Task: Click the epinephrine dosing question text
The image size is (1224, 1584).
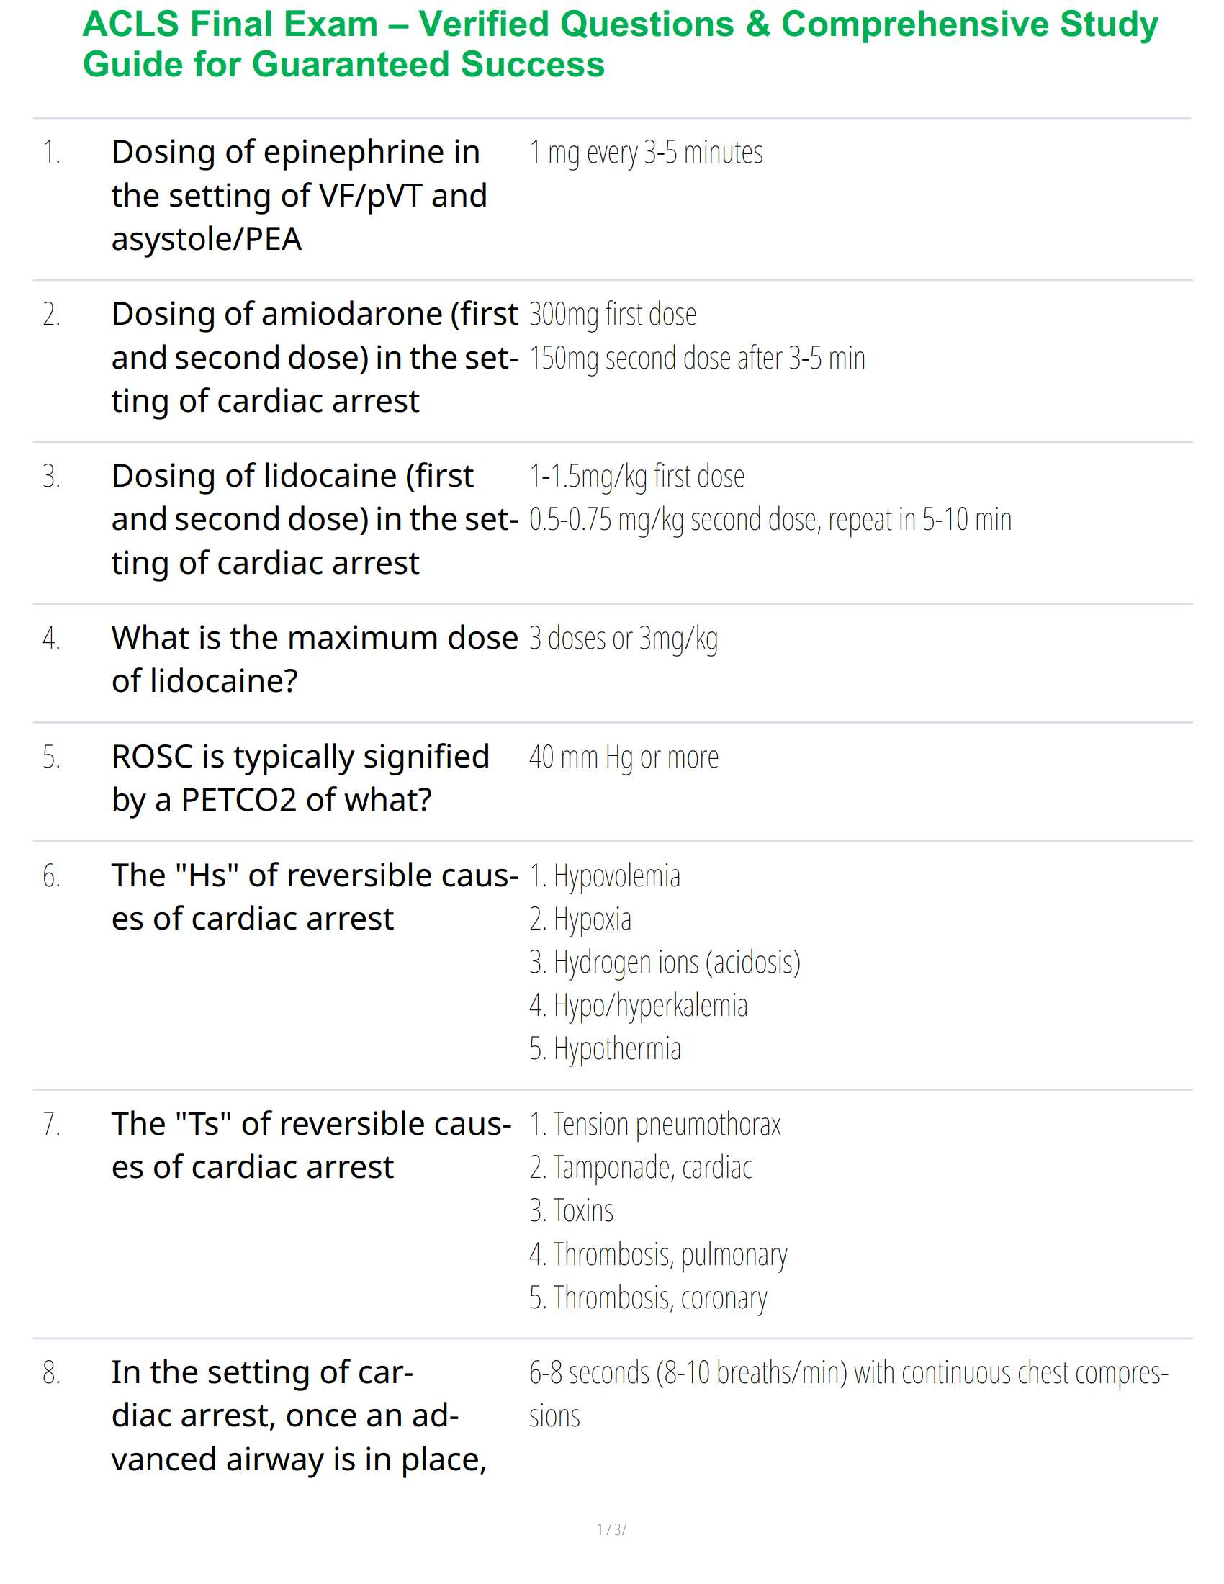Action: (299, 195)
